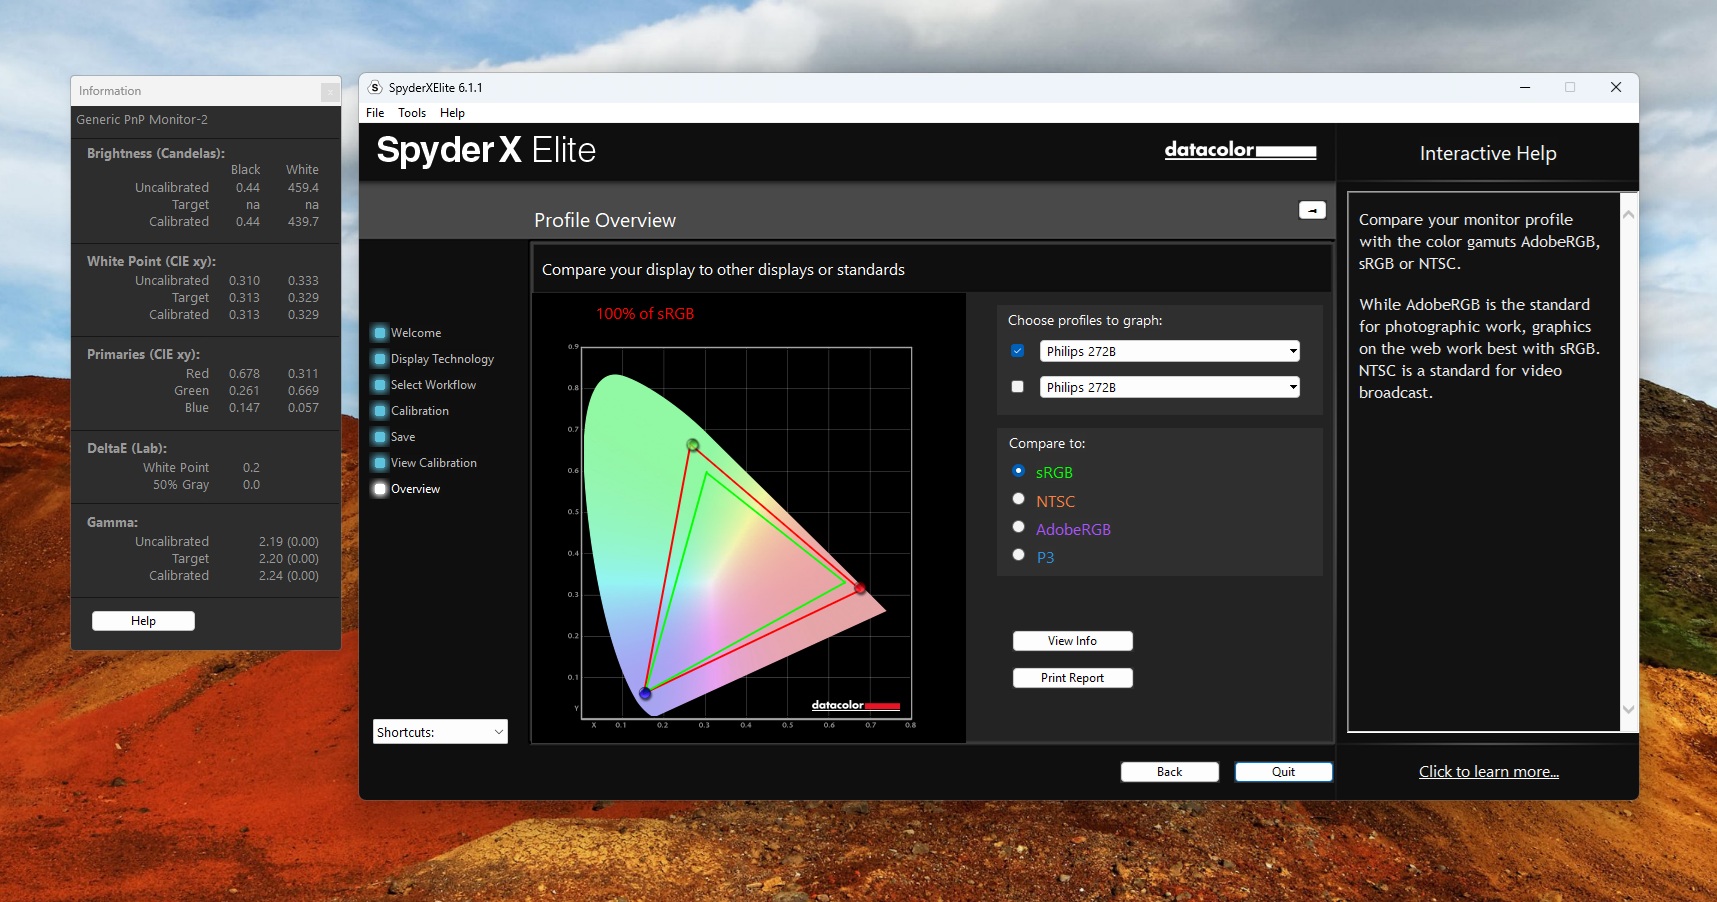1717x902 pixels.
Task: Enable the second Philips 272B profile checkbox
Action: pos(1018,387)
